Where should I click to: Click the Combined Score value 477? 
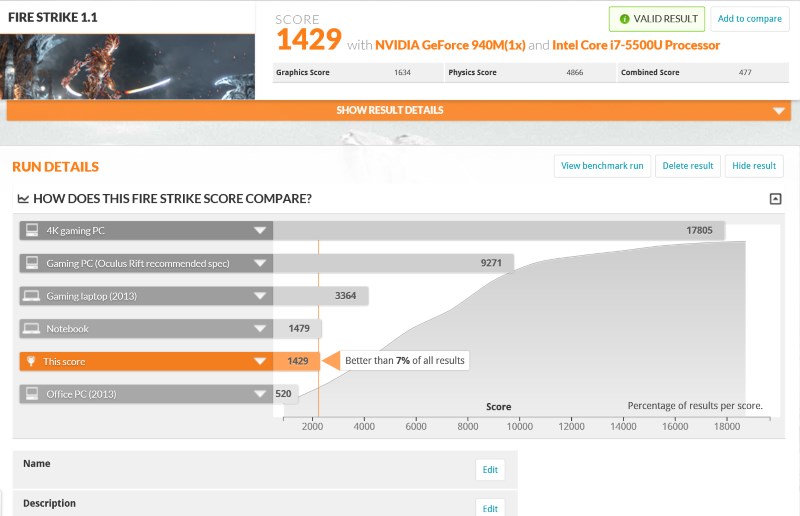click(x=745, y=72)
